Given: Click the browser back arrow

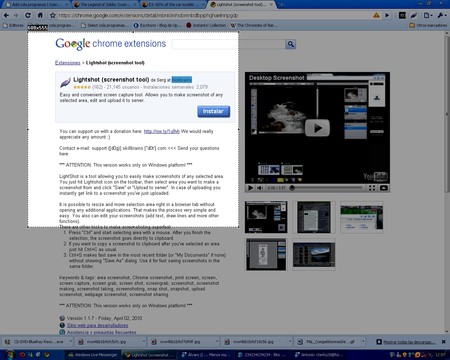Looking at the screenshot, I should 6,15.
